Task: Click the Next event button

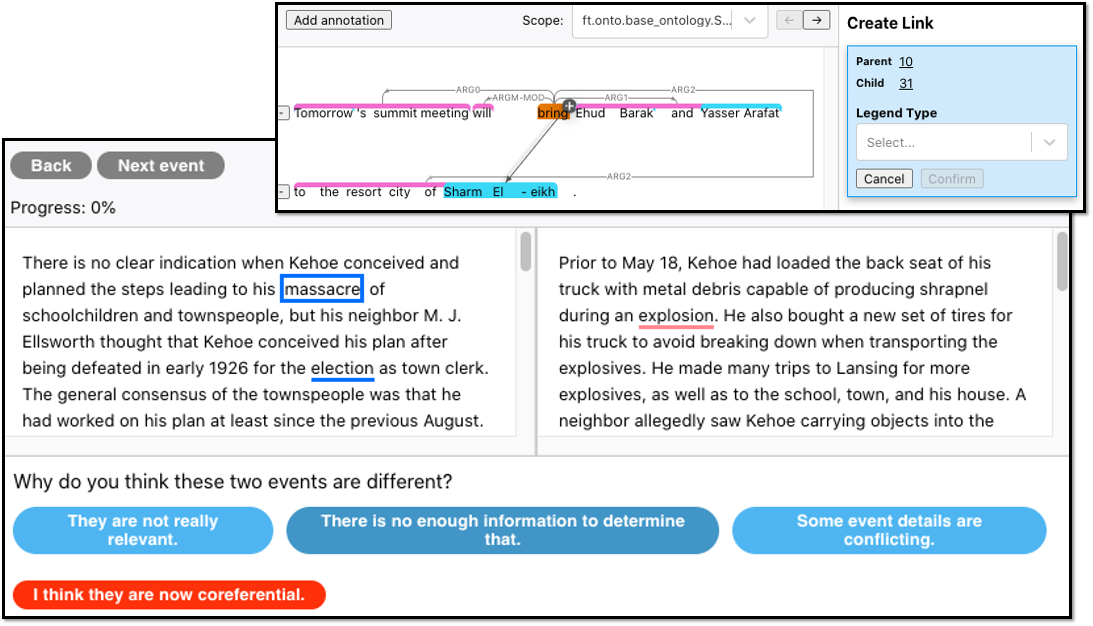Action: point(161,165)
